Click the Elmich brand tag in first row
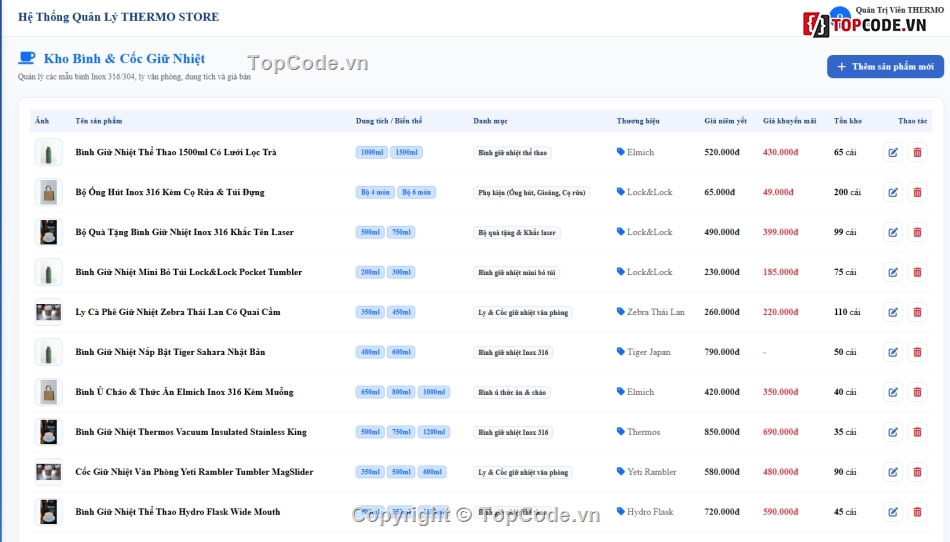 pyautogui.click(x=635, y=152)
